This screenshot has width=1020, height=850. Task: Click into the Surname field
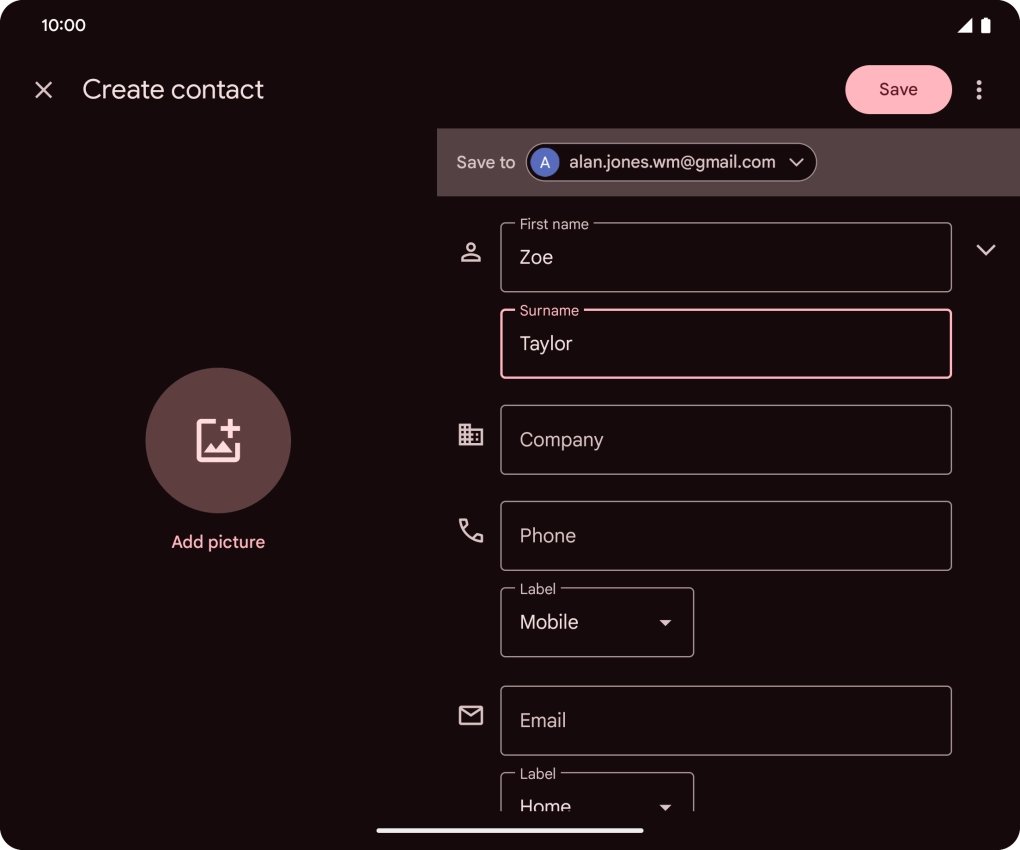click(725, 344)
